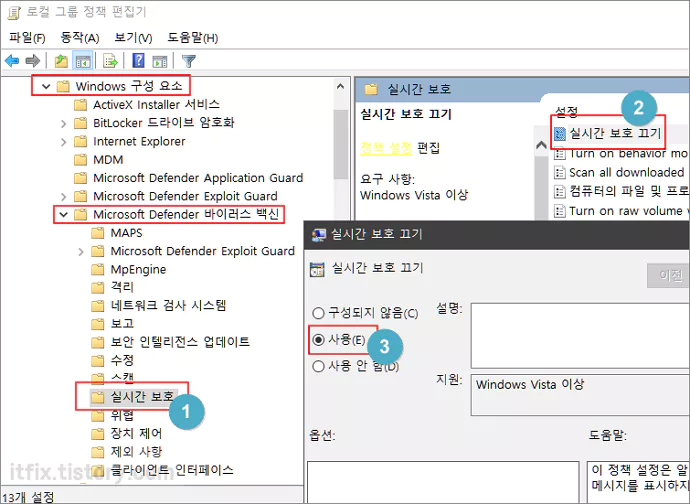Click the policy icon beside Turn on raw volume
Viewport: 690px width, 504px height.
click(559, 211)
